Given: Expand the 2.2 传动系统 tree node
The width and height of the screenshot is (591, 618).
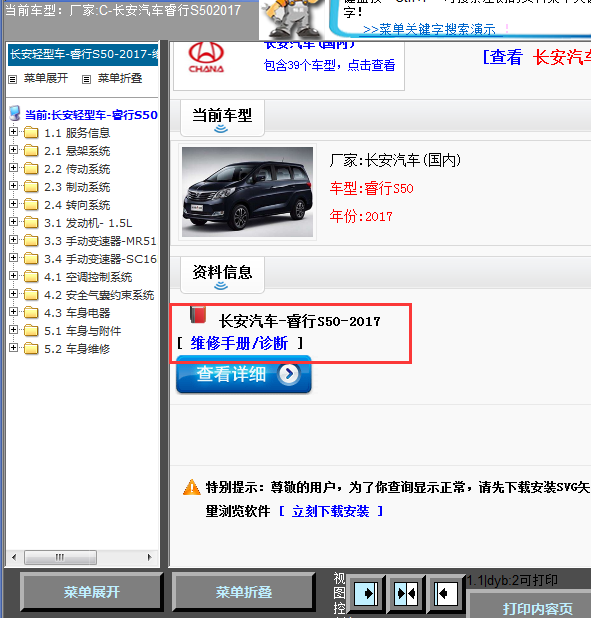Looking at the screenshot, I should coord(13,168).
